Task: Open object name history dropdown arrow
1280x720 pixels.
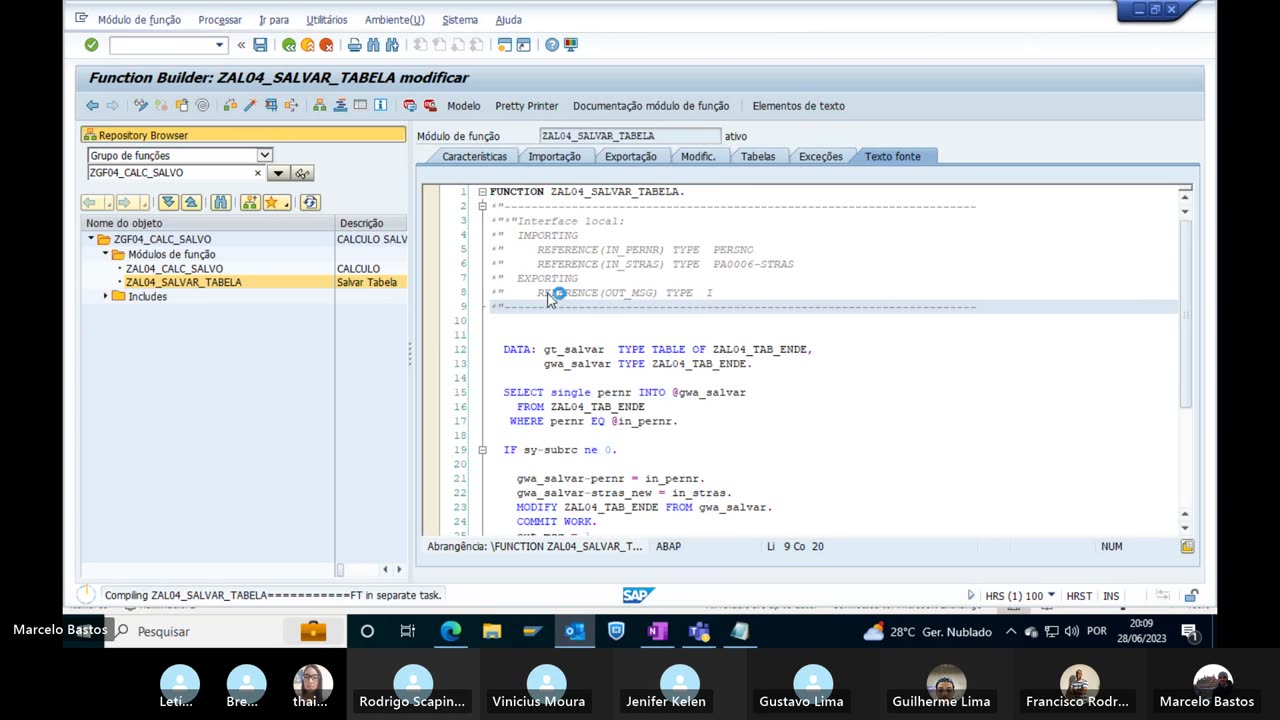Action: (278, 173)
